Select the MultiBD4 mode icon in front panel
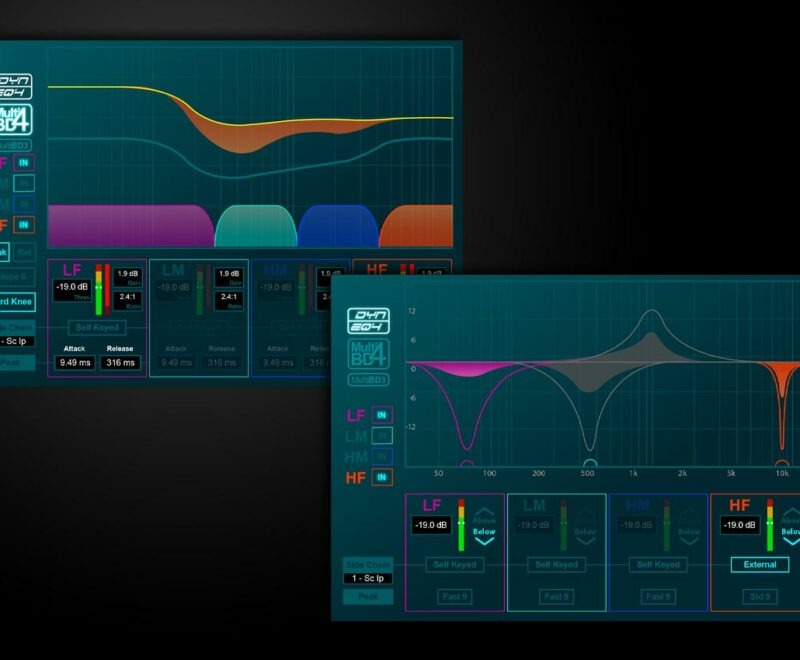 pos(368,355)
